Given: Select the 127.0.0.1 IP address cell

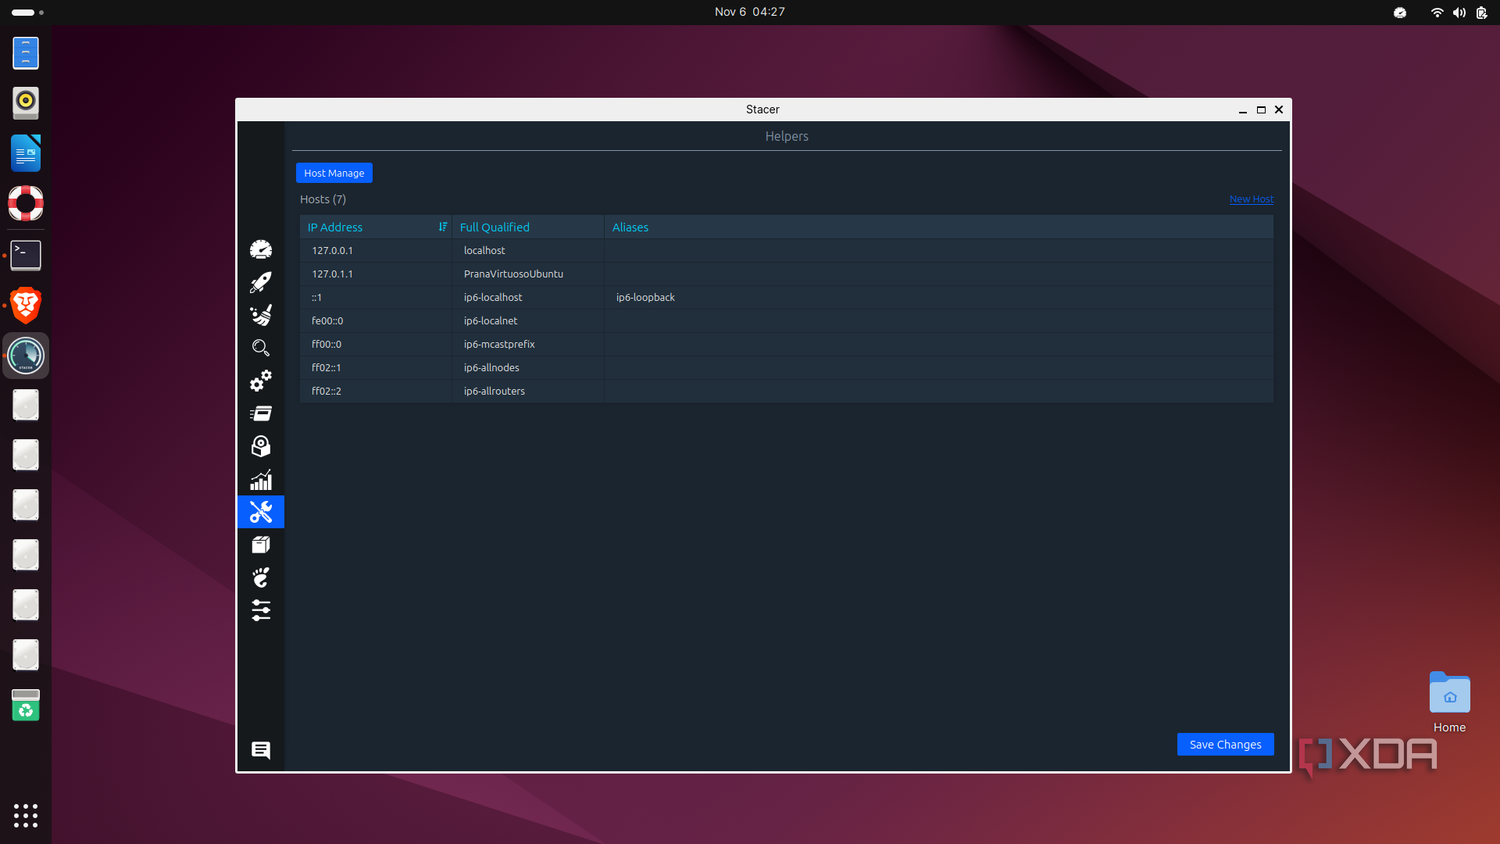Looking at the screenshot, I should coord(376,251).
